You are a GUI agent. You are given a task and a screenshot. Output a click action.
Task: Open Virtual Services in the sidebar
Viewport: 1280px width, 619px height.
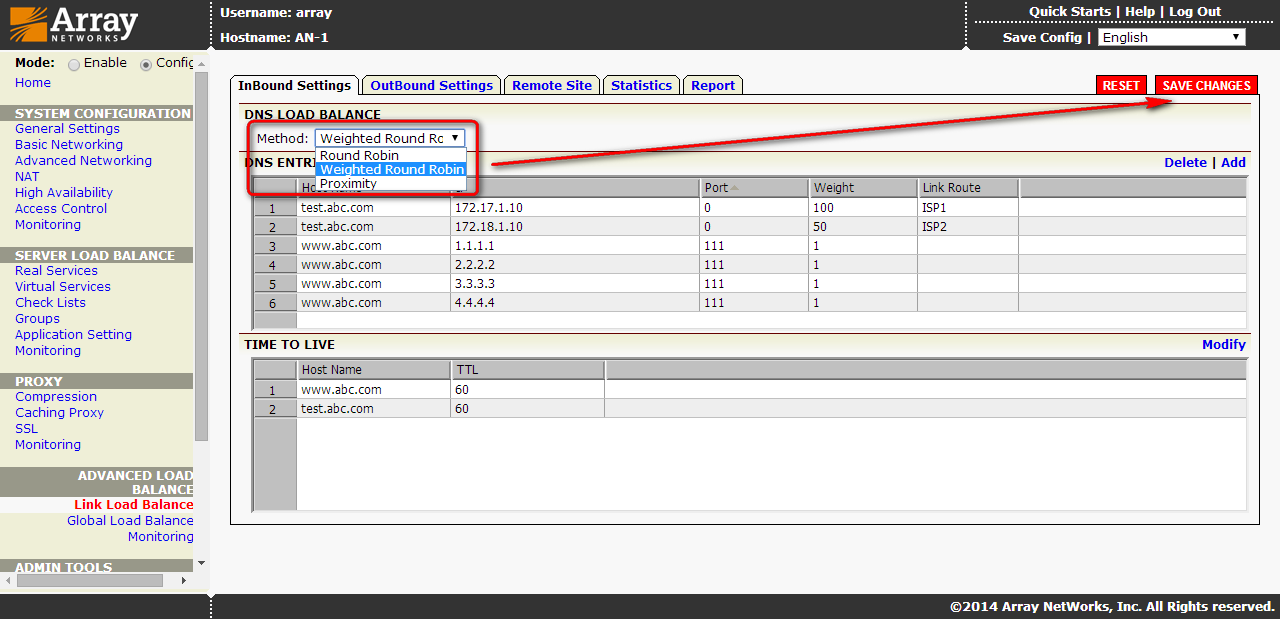tap(63, 286)
